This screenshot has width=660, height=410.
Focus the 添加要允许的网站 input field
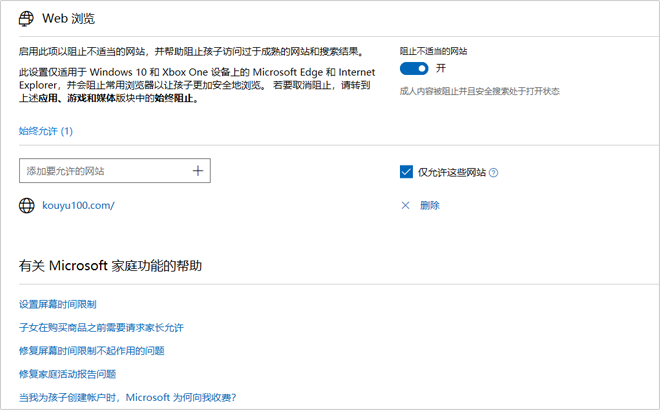115,170
